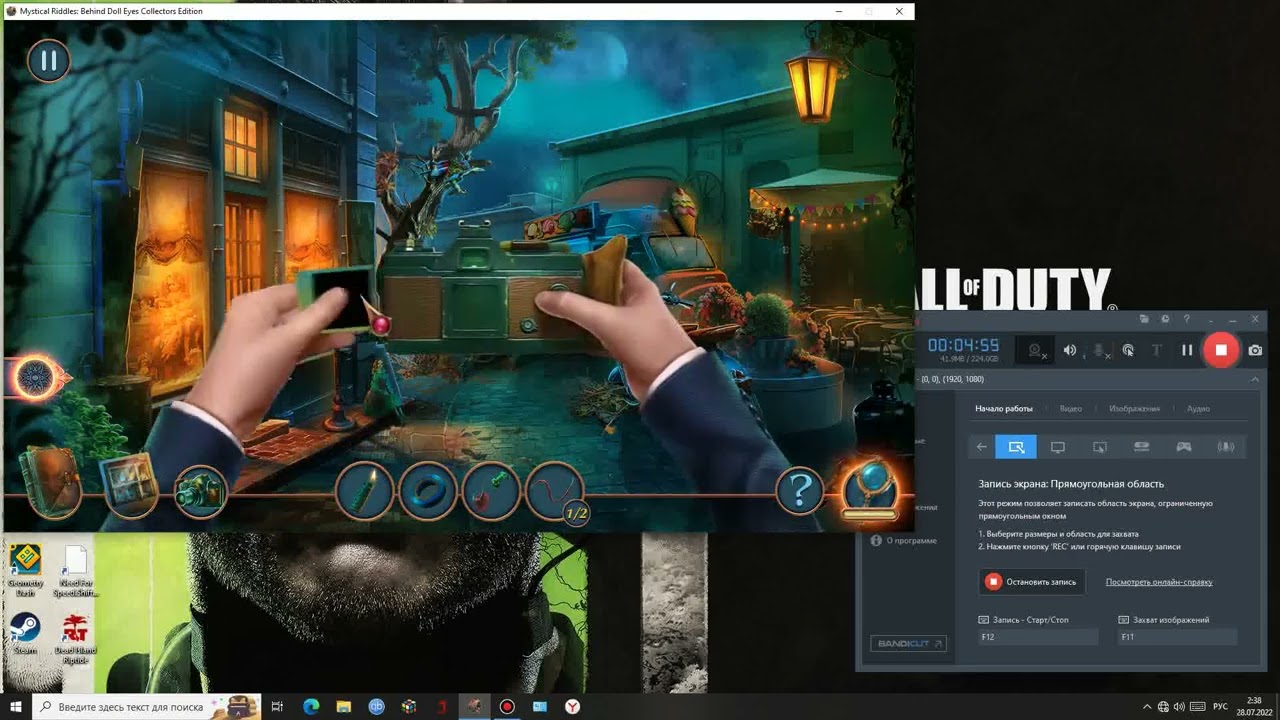Toggle Bandicam microphone recording
Viewport: 1280px width, 720px height.
(1099, 350)
